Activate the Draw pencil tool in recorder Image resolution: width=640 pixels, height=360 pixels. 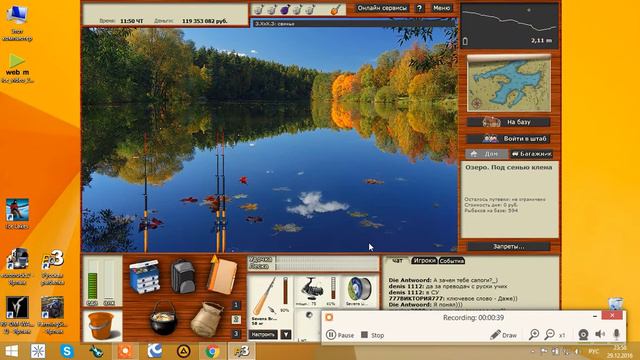click(503, 335)
